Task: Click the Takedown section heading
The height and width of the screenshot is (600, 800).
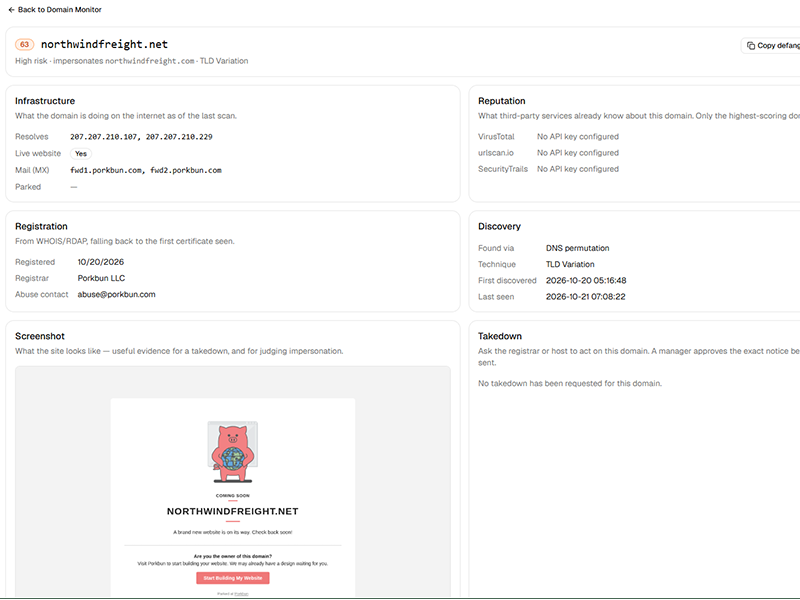Action: click(x=499, y=336)
